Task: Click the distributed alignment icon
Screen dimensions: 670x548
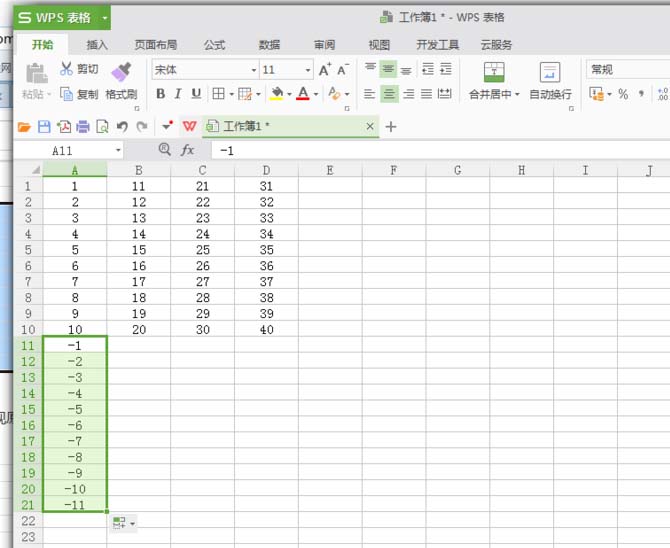Action: pyautogui.click(x=444, y=94)
